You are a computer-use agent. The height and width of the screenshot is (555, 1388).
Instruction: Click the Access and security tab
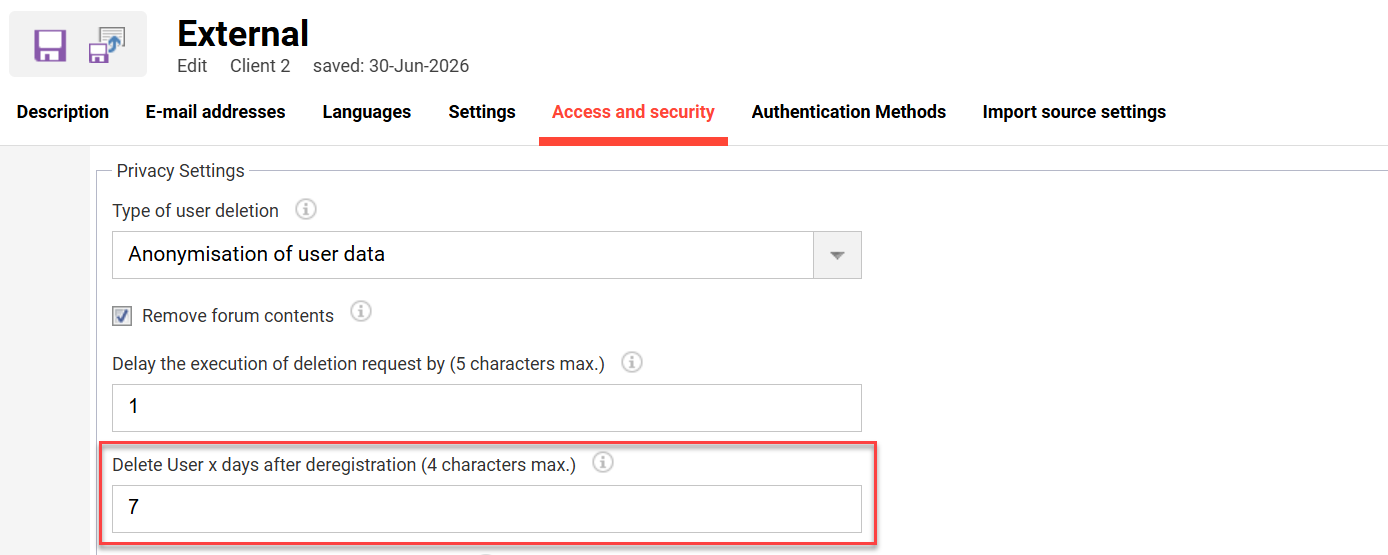tap(633, 112)
